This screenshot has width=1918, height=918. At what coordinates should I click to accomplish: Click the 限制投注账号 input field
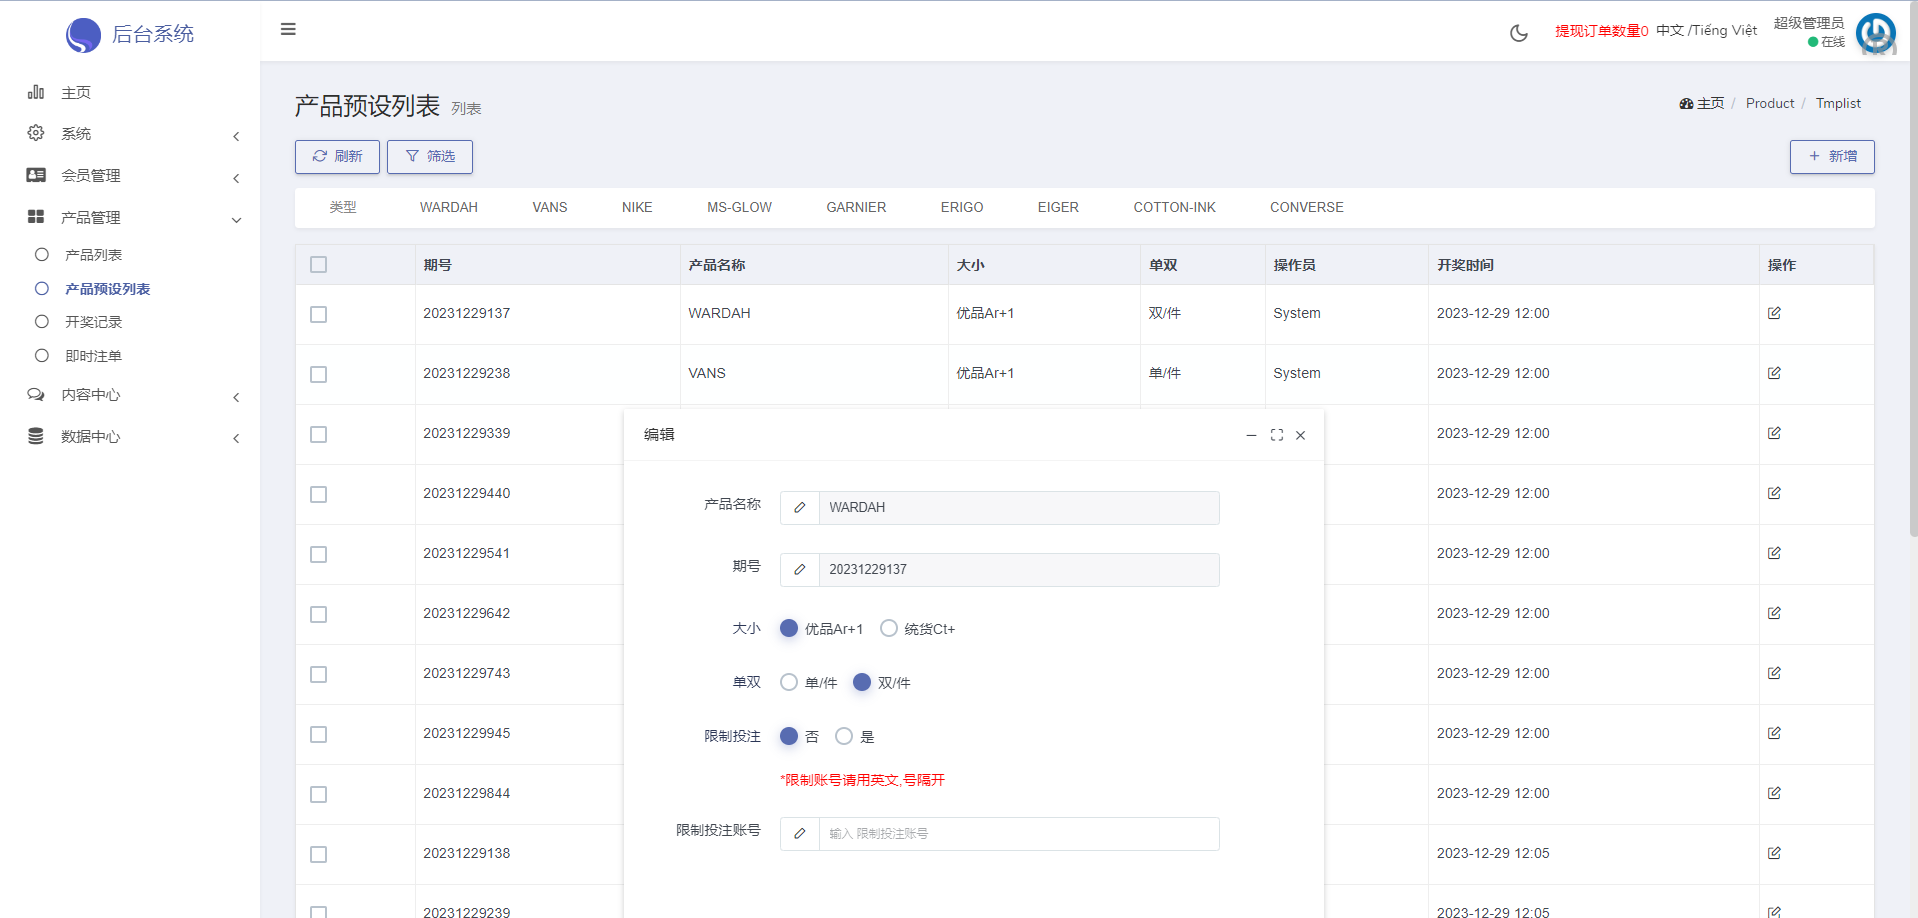[x=1018, y=834]
